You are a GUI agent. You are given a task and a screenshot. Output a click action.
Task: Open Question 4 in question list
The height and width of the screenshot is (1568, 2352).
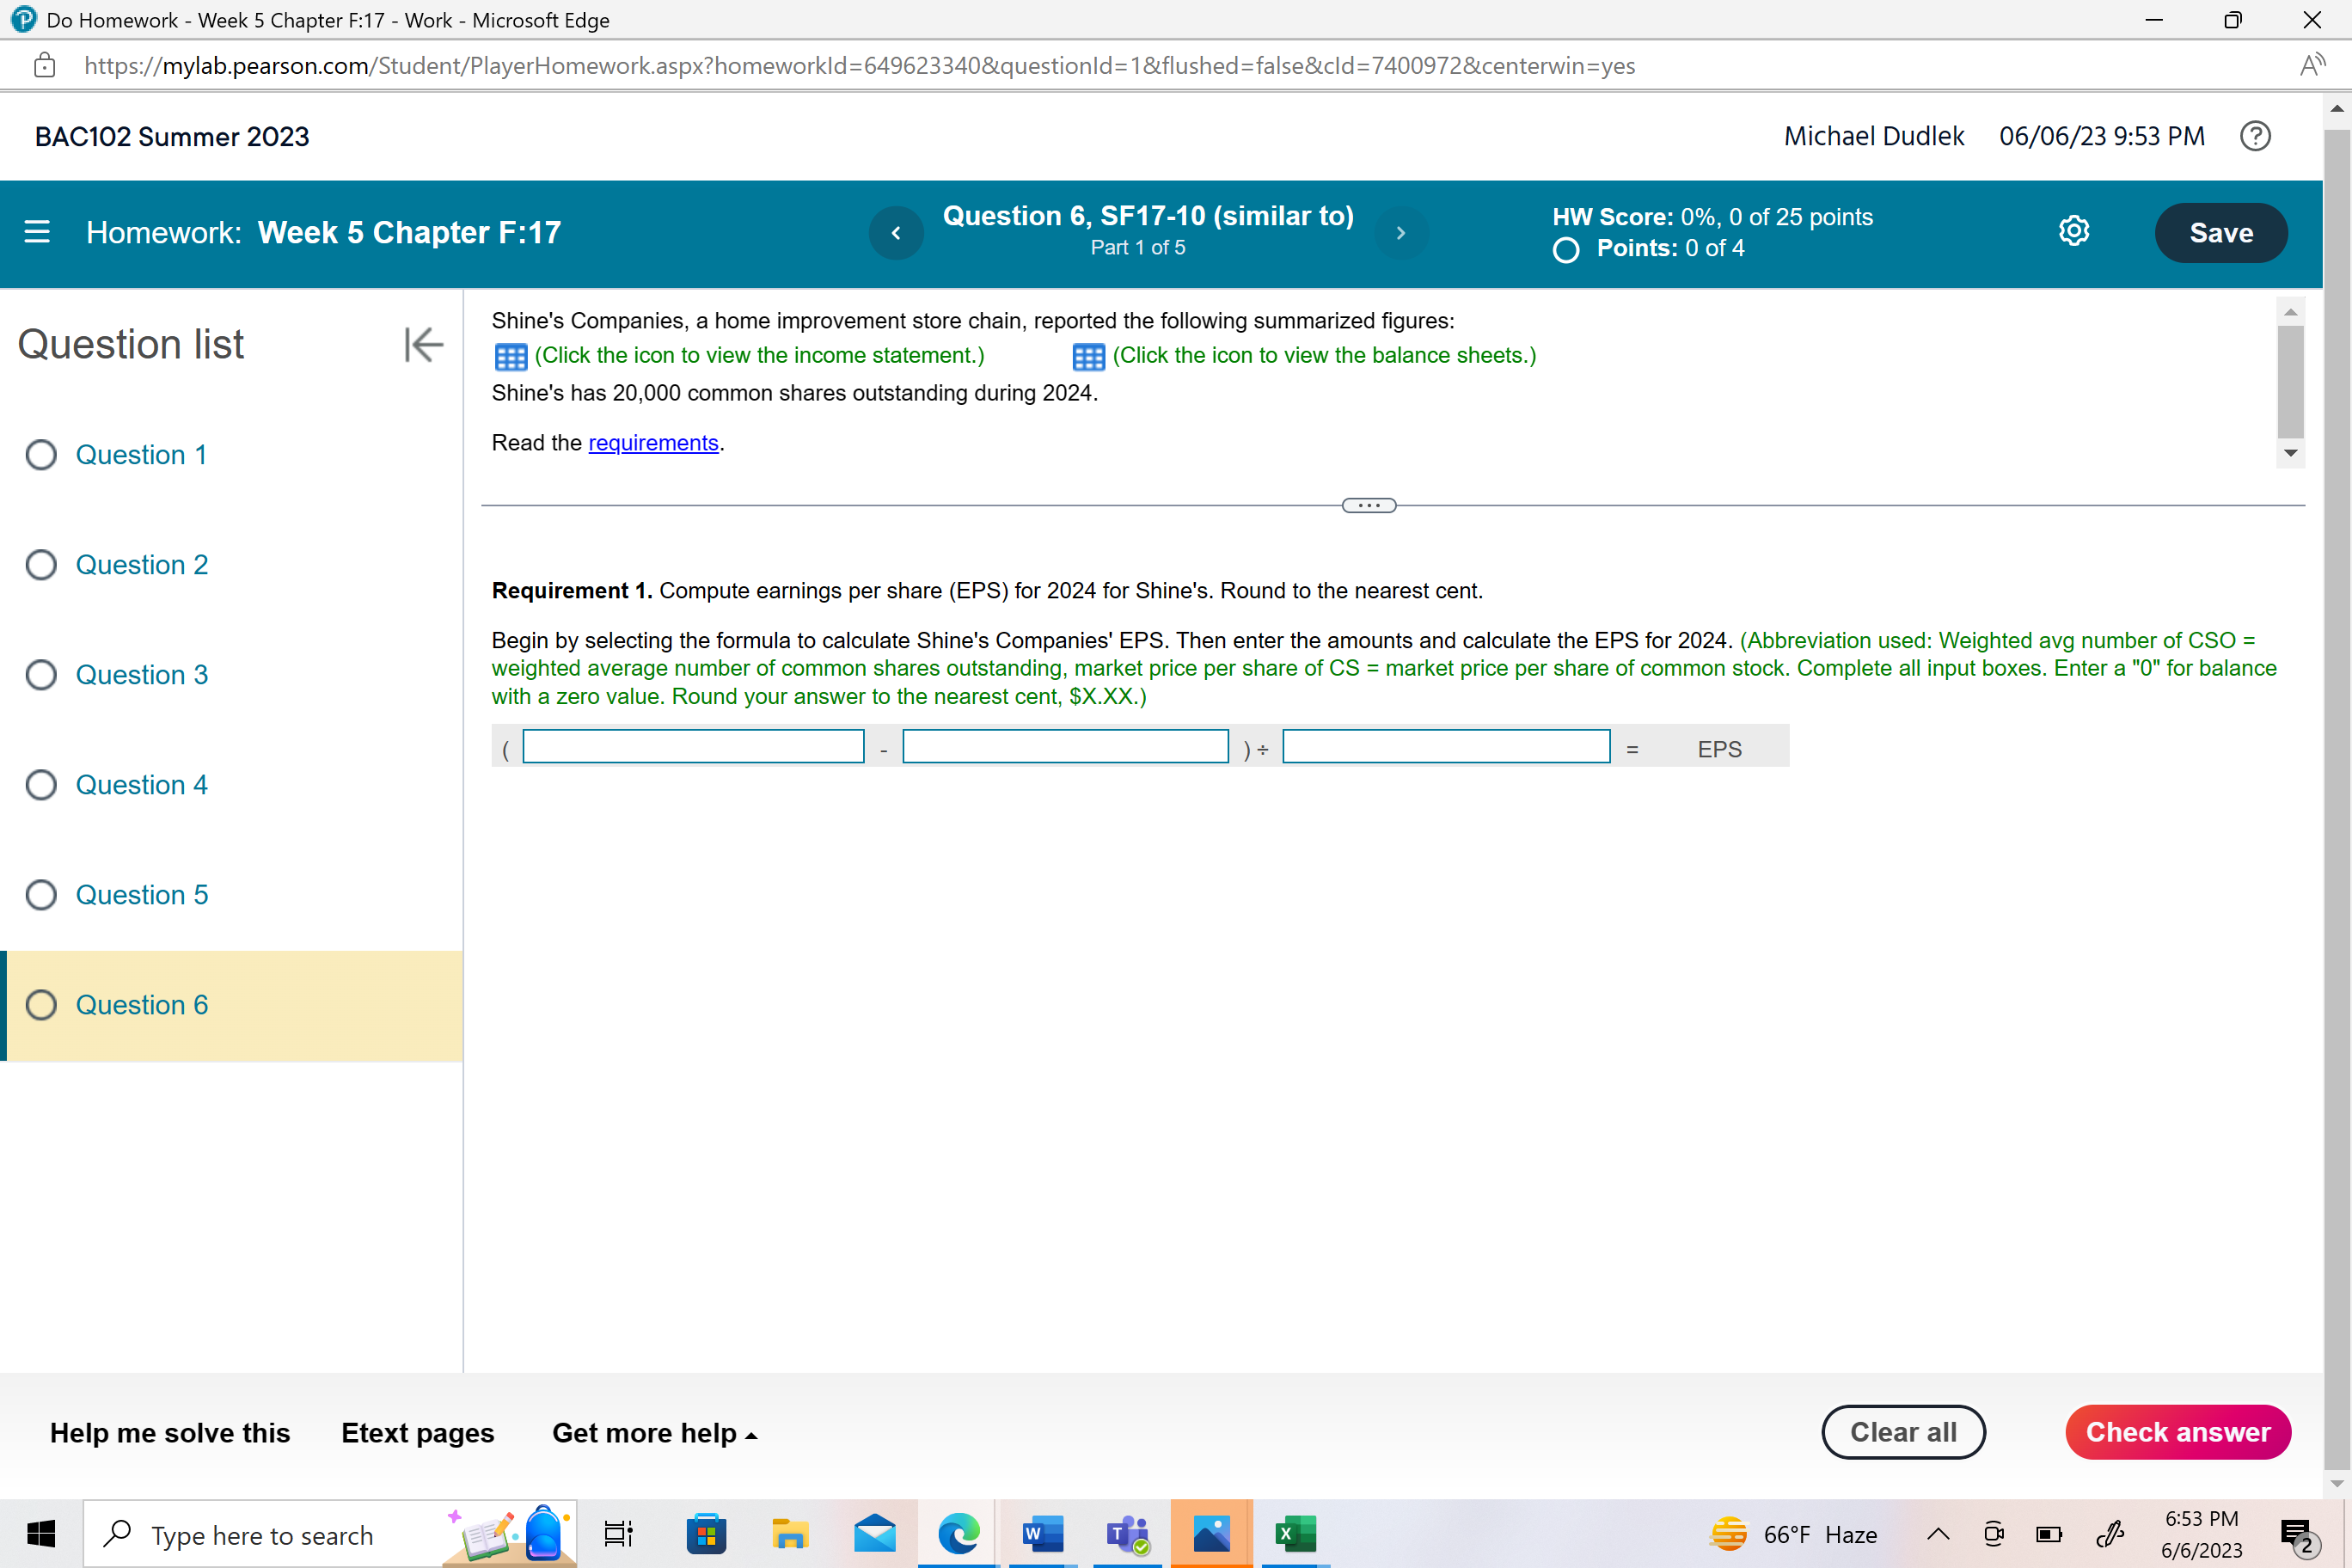click(141, 785)
